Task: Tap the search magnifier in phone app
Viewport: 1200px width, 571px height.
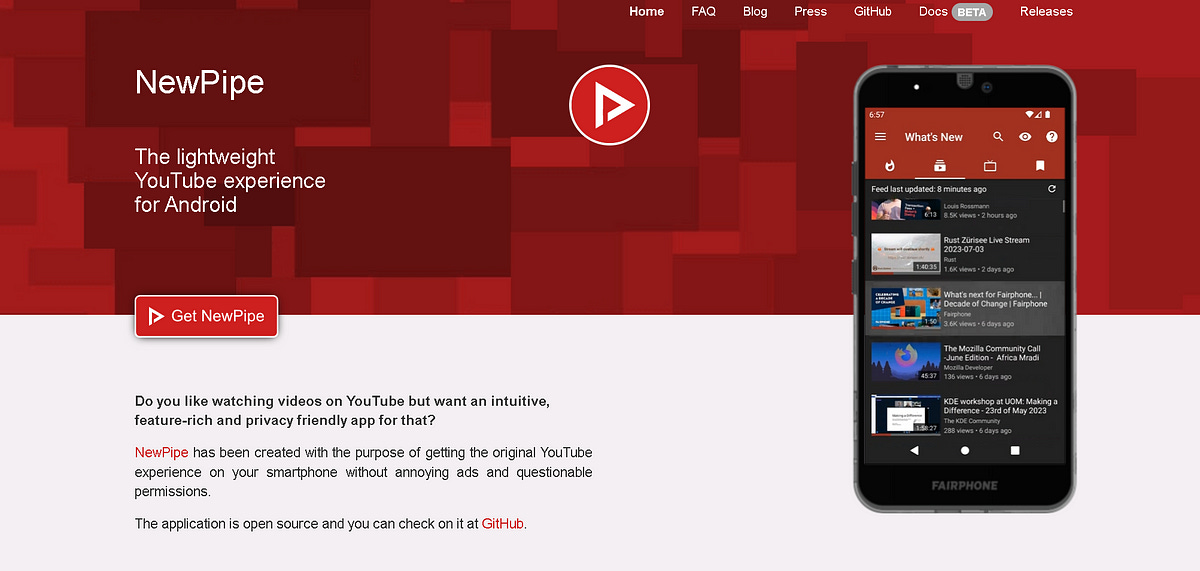Action: [998, 137]
